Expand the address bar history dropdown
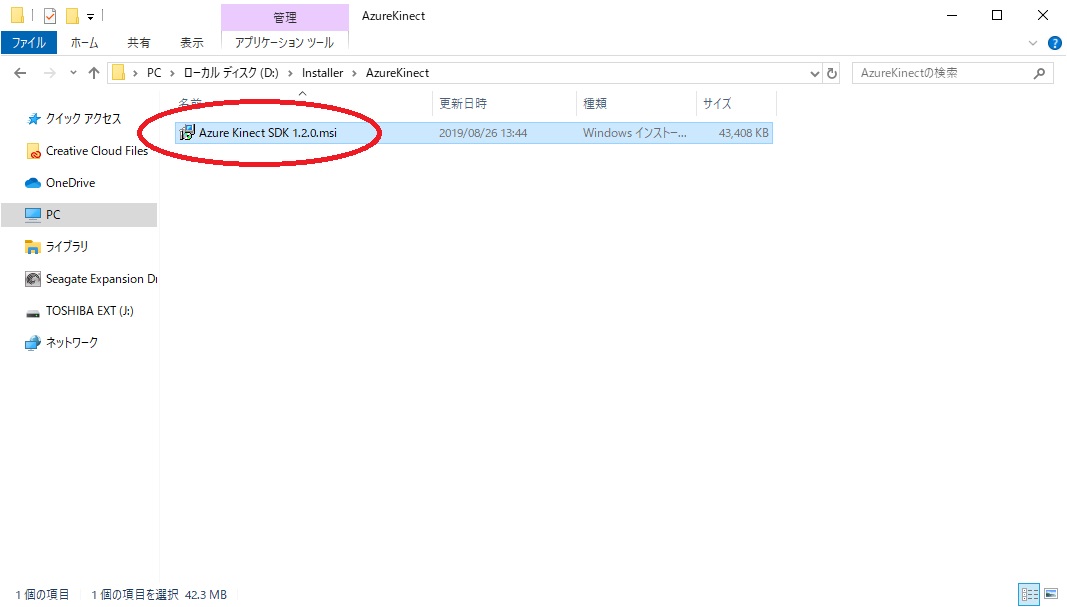1067x607 pixels. click(815, 73)
